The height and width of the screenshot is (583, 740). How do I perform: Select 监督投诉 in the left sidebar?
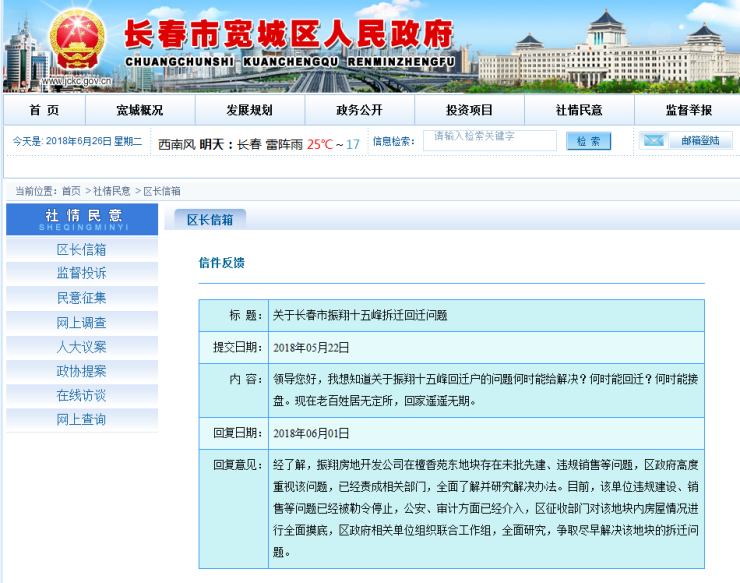pyautogui.click(x=82, y=273)
